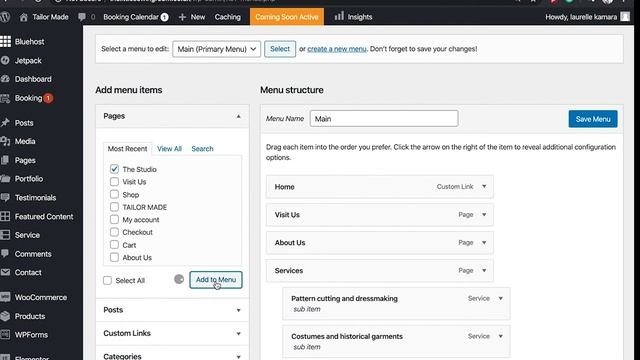Expand the About Us menu item arrow
640x360 pixels.
pos(484,242)
